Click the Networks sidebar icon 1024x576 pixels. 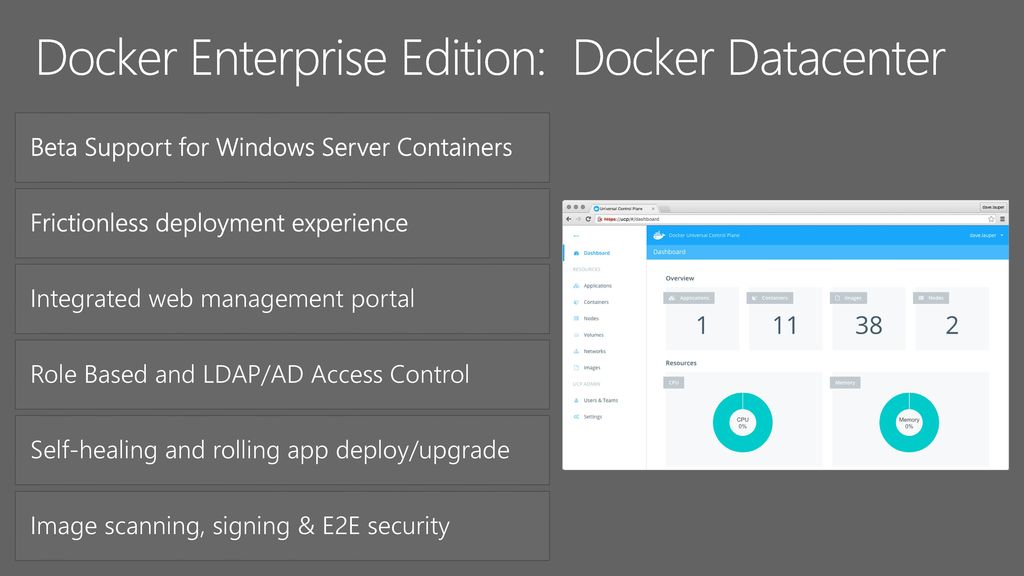576,351
